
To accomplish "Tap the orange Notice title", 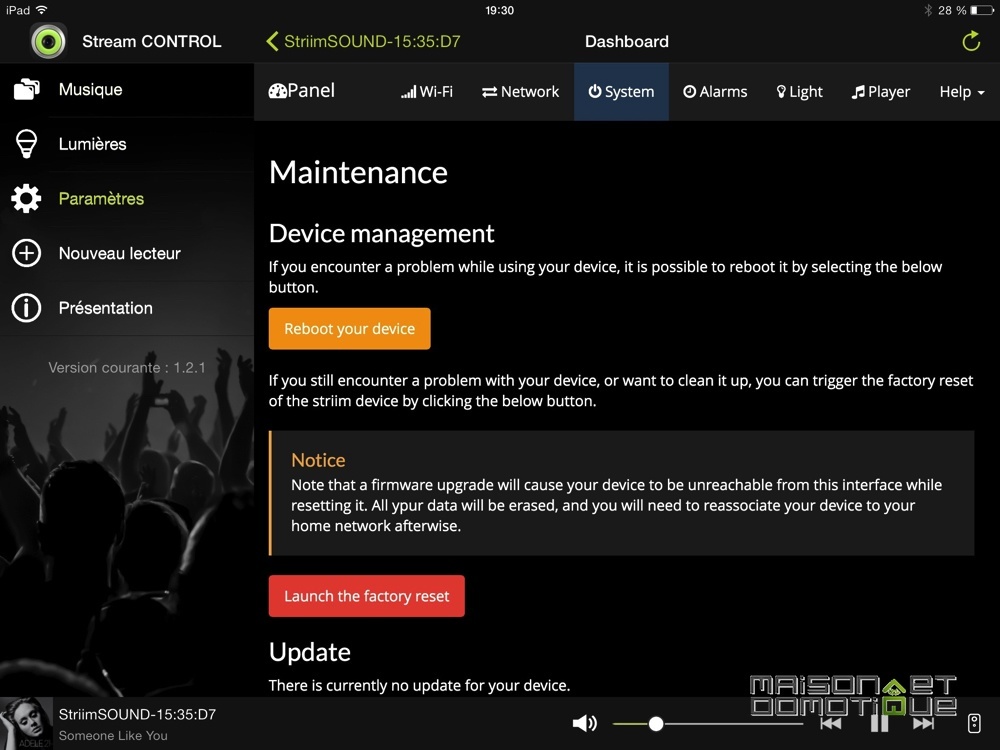I will tap(318, 460).
